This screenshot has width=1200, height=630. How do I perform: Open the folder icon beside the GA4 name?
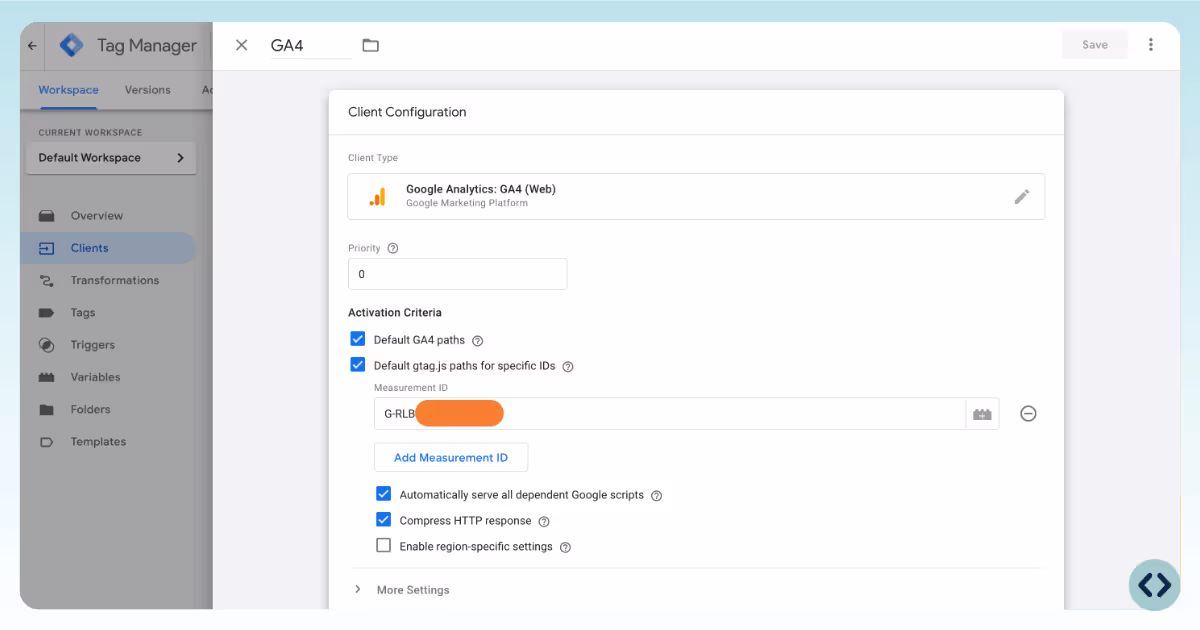click(x=371, y=45)
